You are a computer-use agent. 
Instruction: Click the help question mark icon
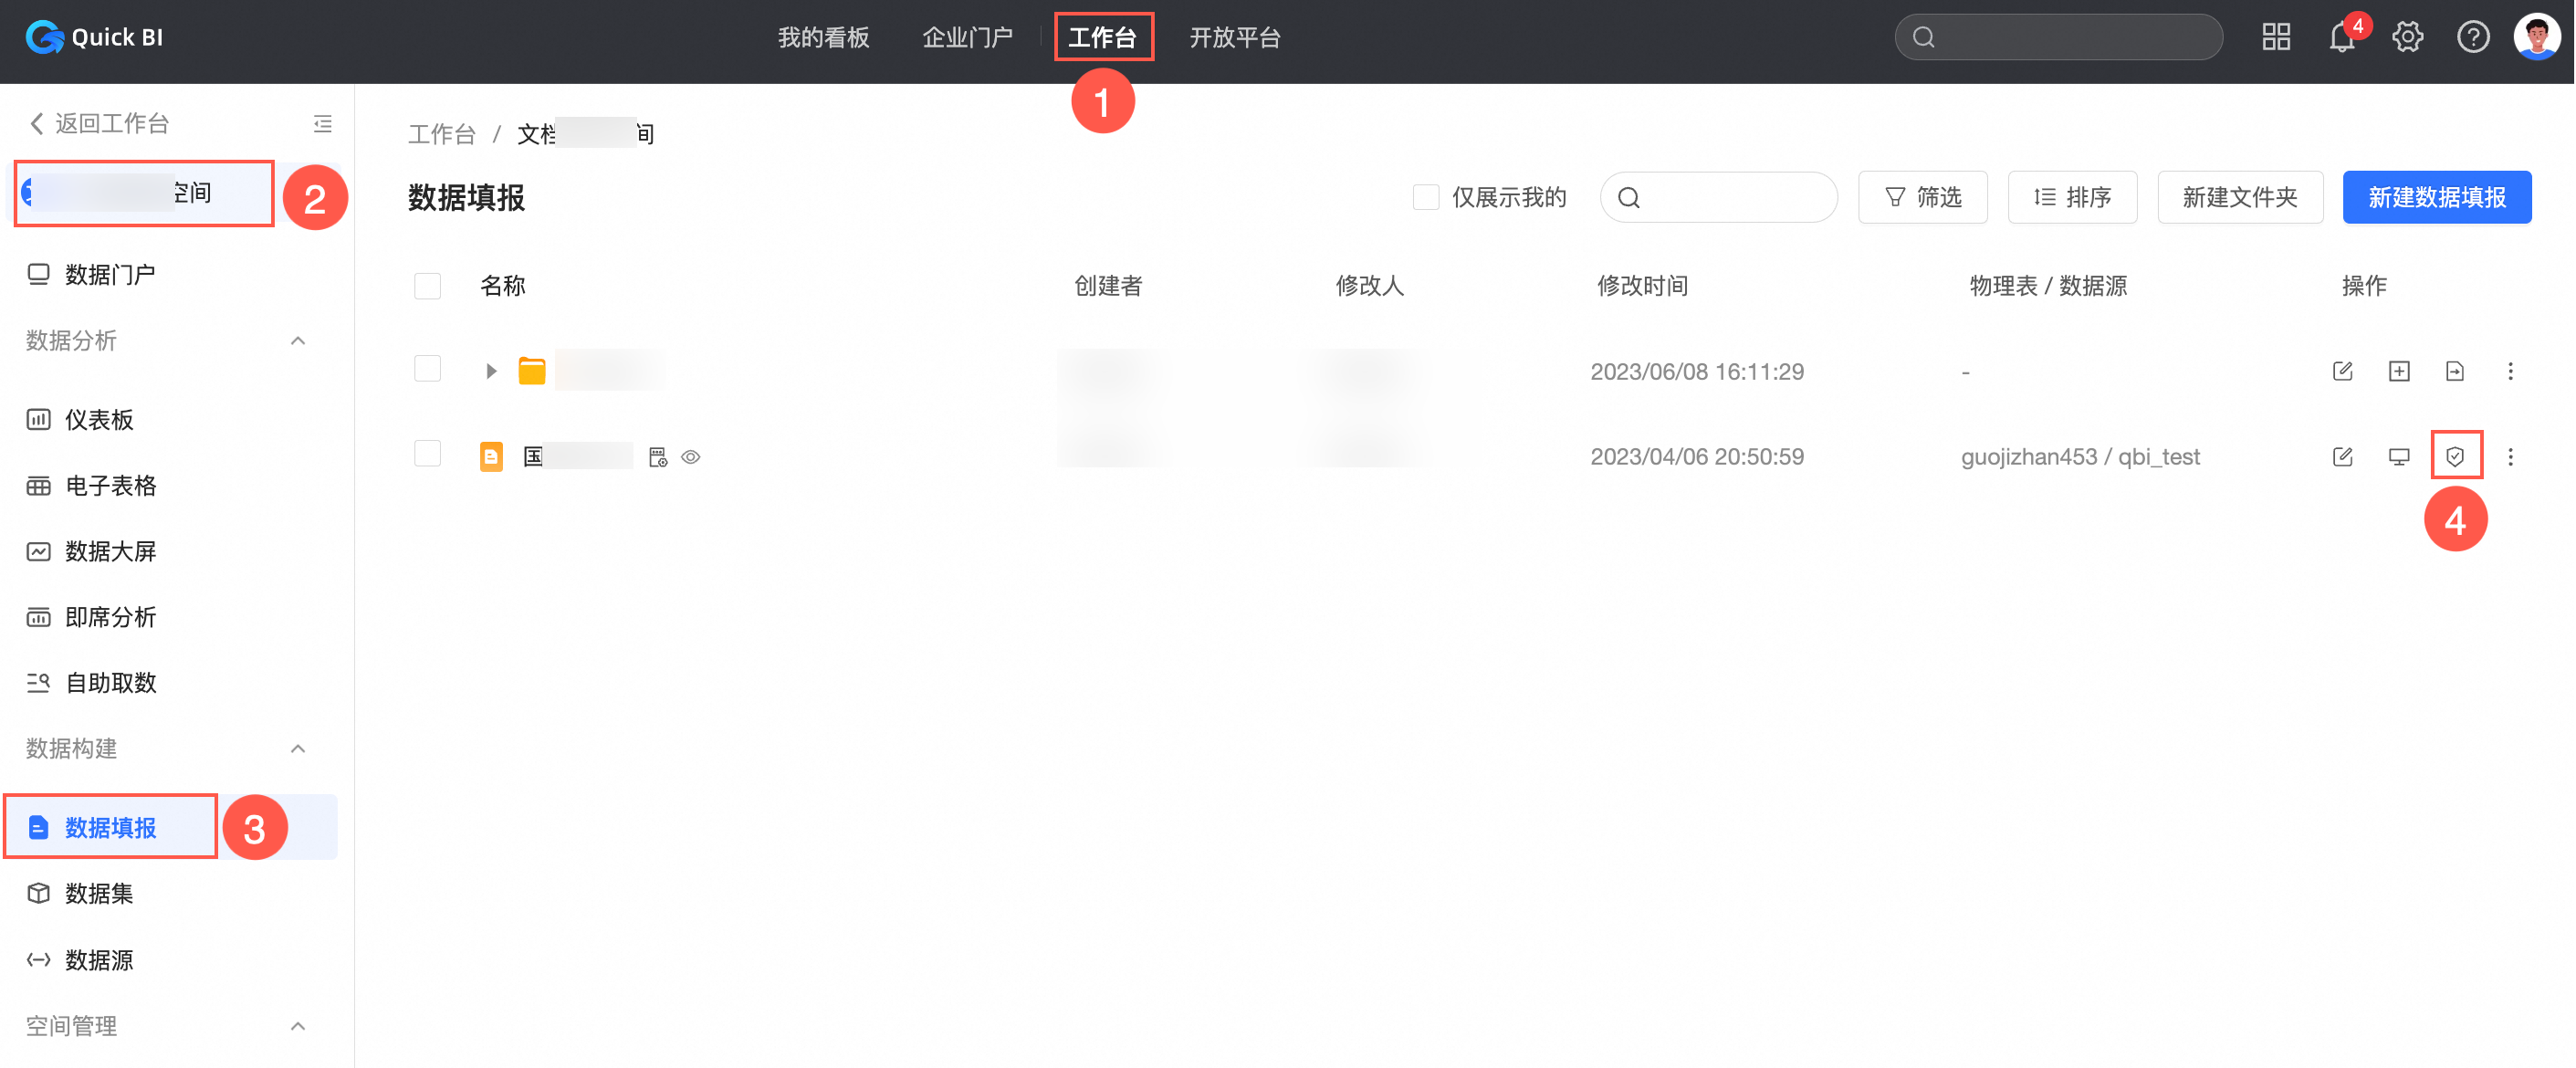click(2472, 38)
